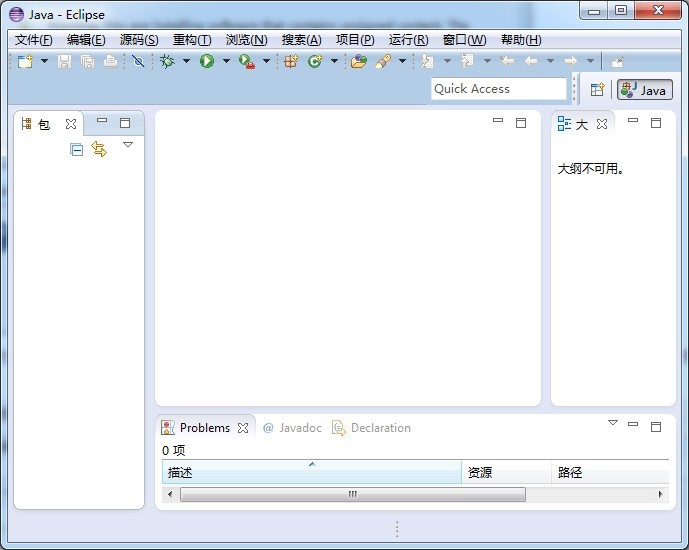689x550 pixels.
Task: Minimize the Outline view
Action: pos(633,120)
